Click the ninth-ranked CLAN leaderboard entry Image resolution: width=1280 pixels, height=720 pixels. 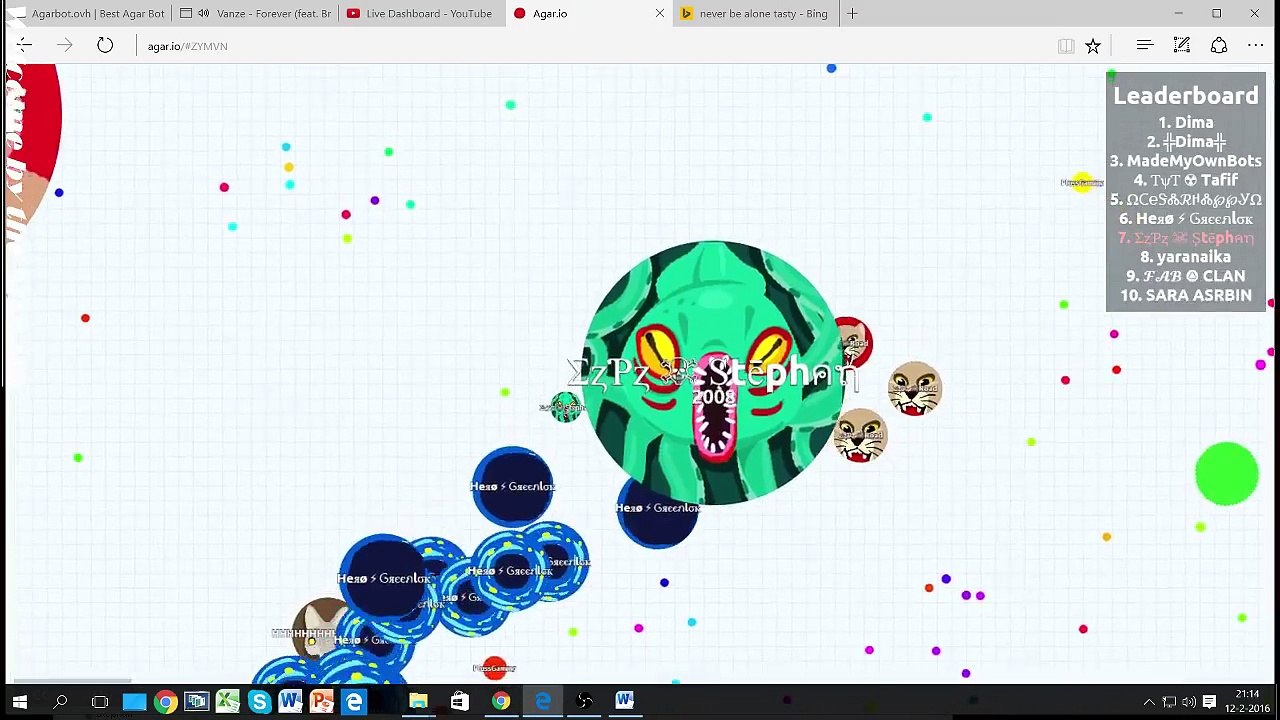pyautogui.click(x=1186, y=276)
